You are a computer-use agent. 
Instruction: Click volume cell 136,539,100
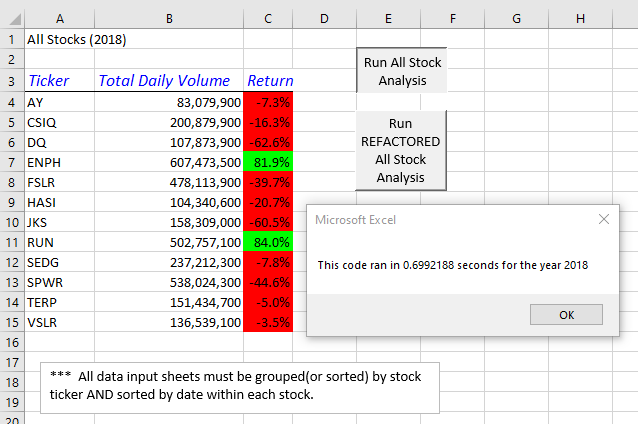(x=169, y=322)
